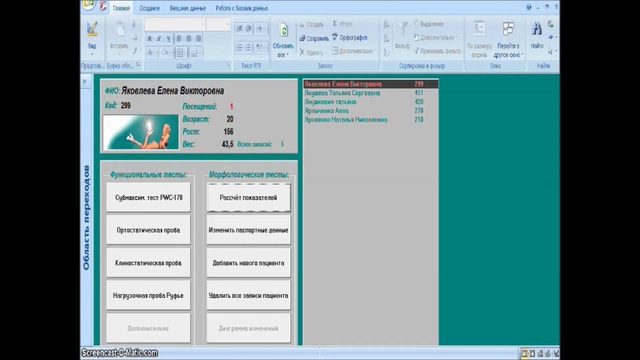Click Сохранить record button
Viewport: 640px width, 360px height.
(x=314, y=38)
